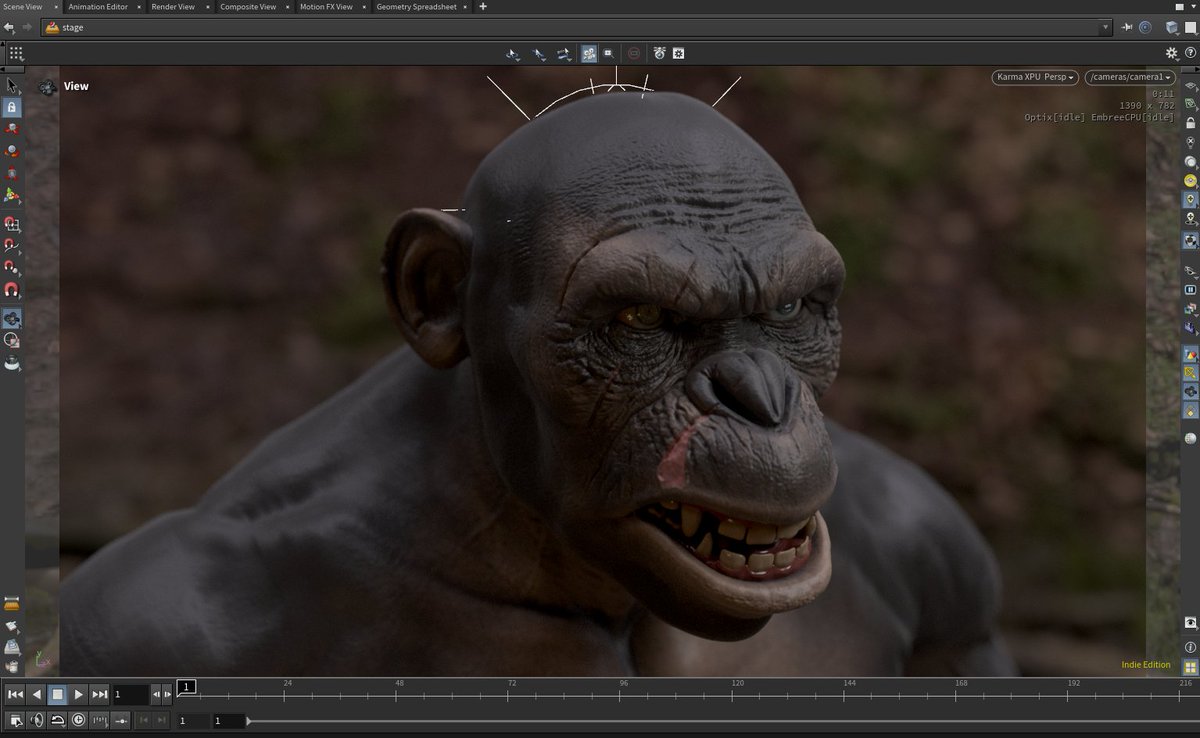Click the global animation options clock icon

[x=79, y=719]
